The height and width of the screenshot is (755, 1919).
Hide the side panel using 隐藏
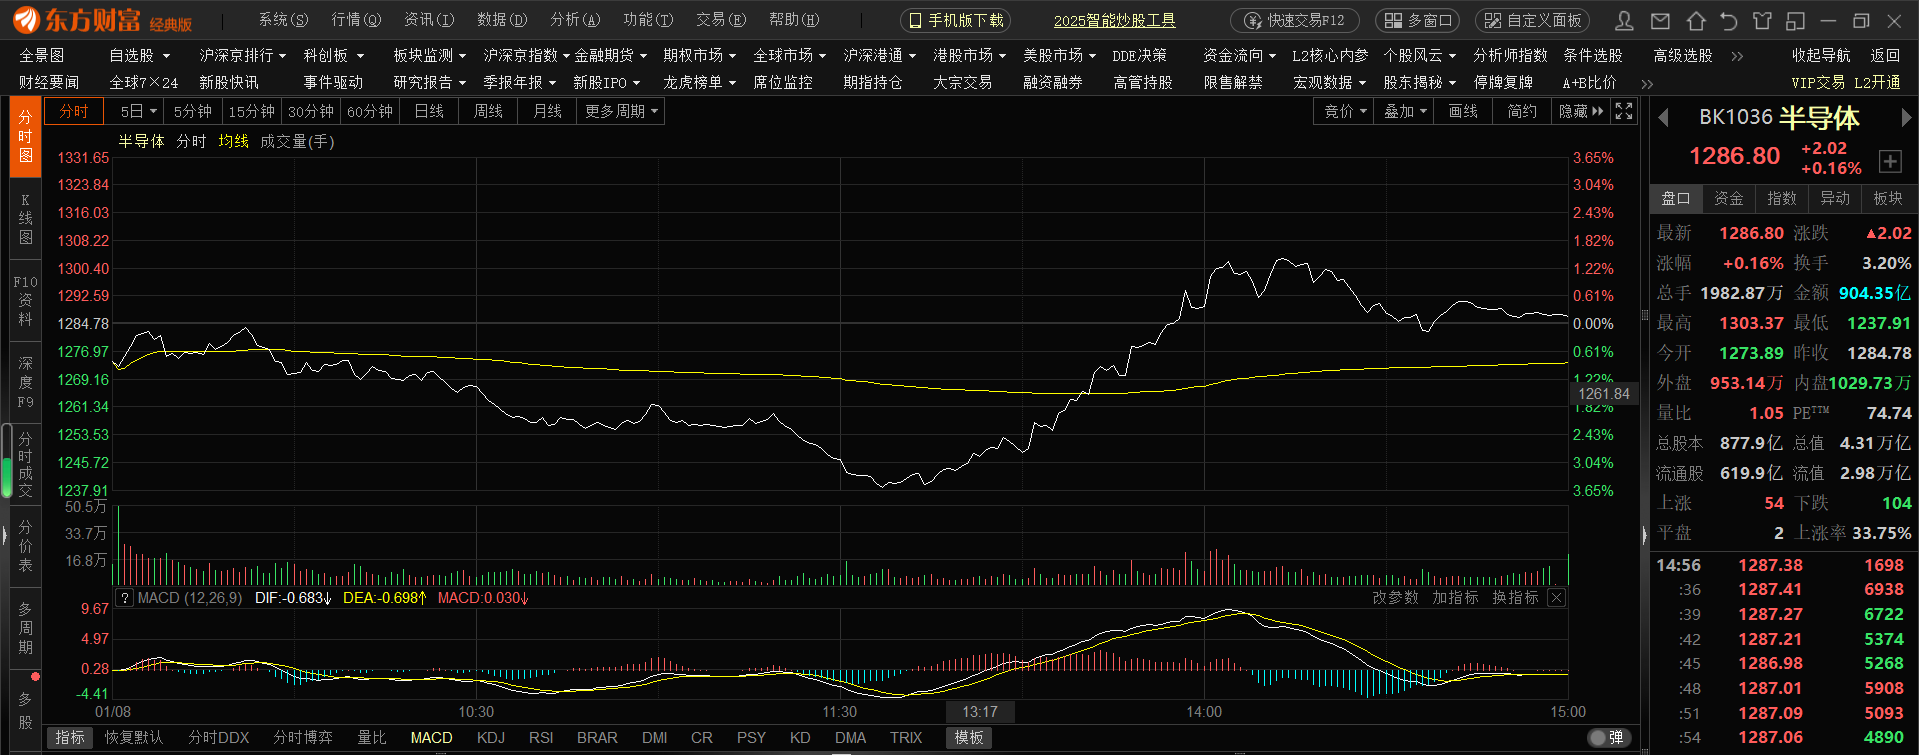pos(1580,111)
